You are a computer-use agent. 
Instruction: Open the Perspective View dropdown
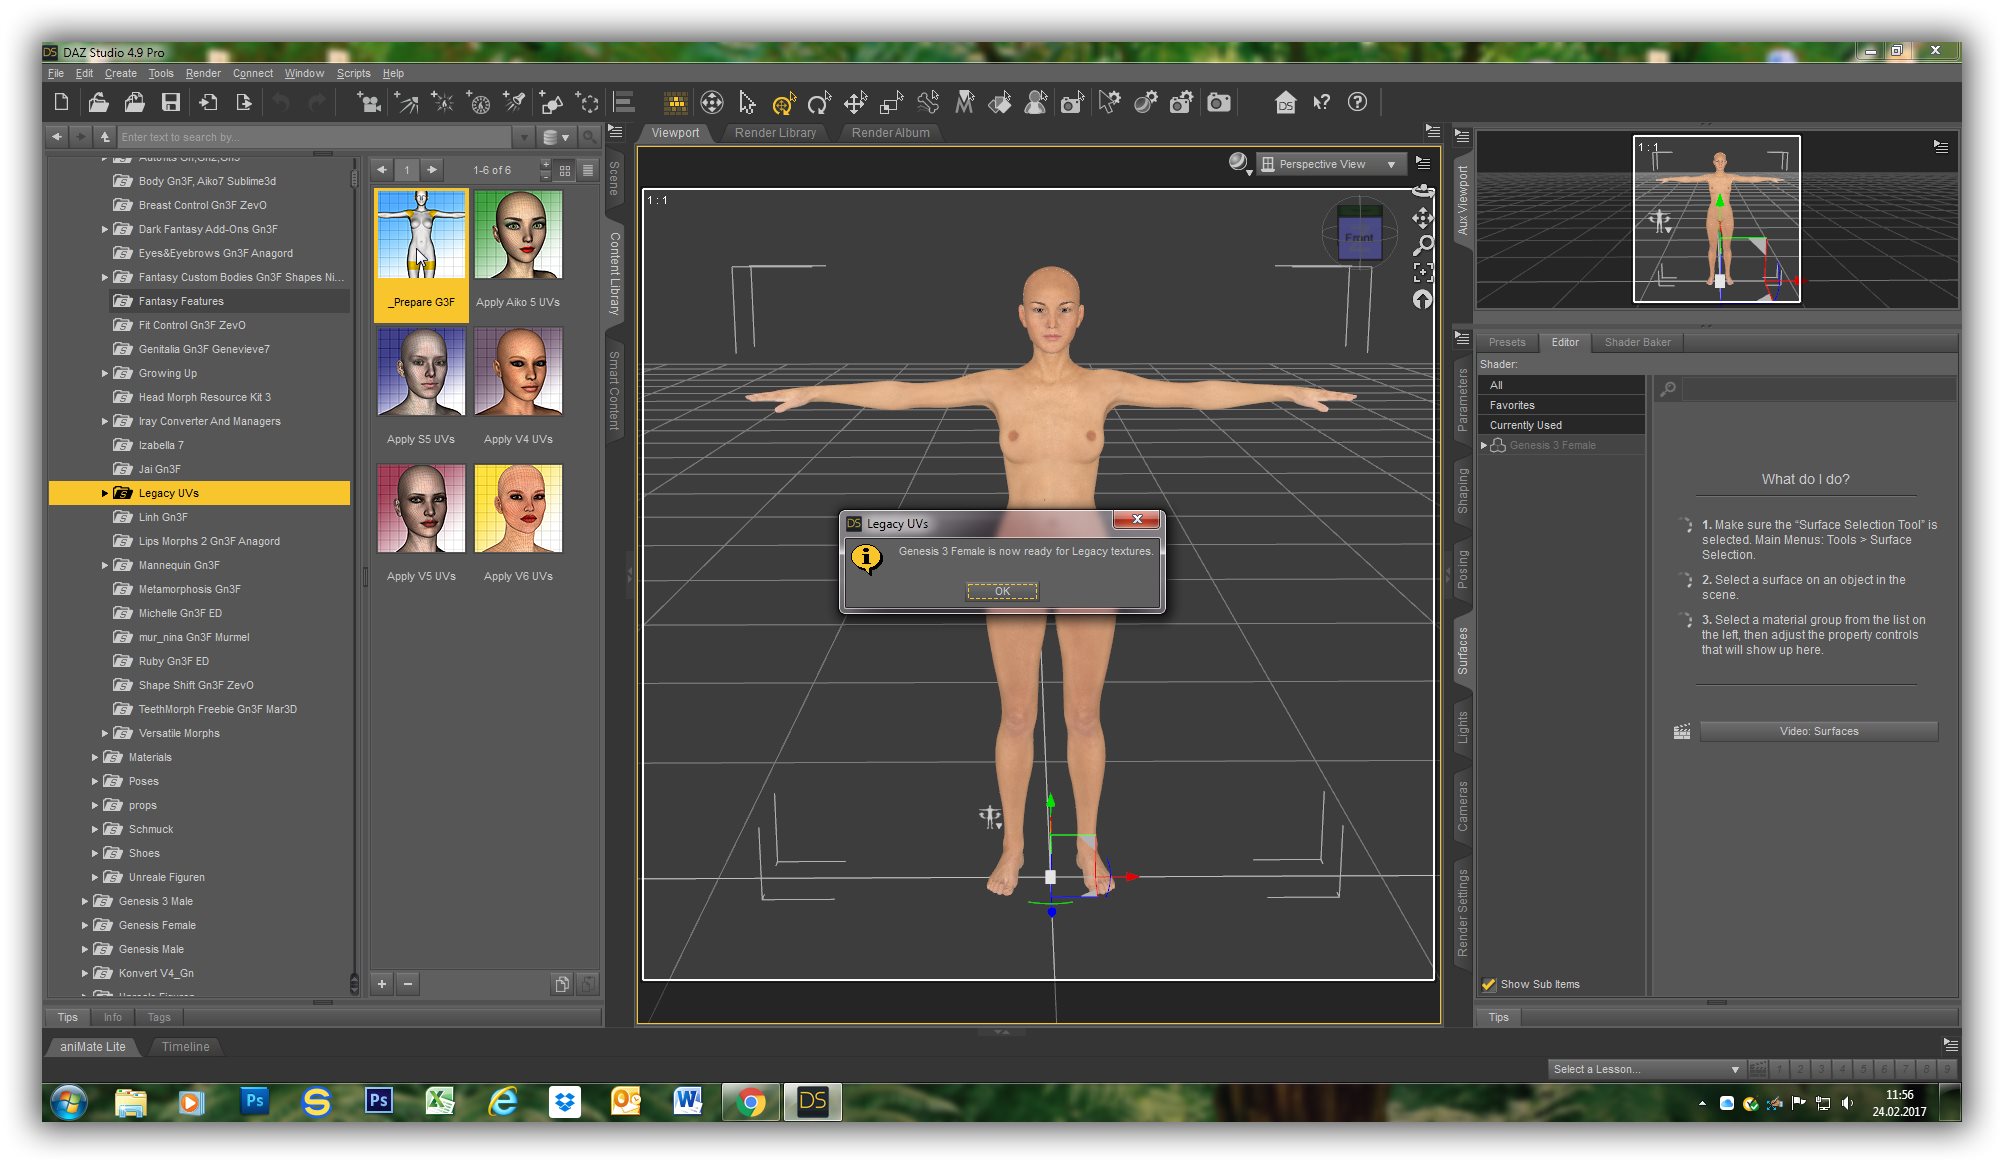pos(1332,164)
